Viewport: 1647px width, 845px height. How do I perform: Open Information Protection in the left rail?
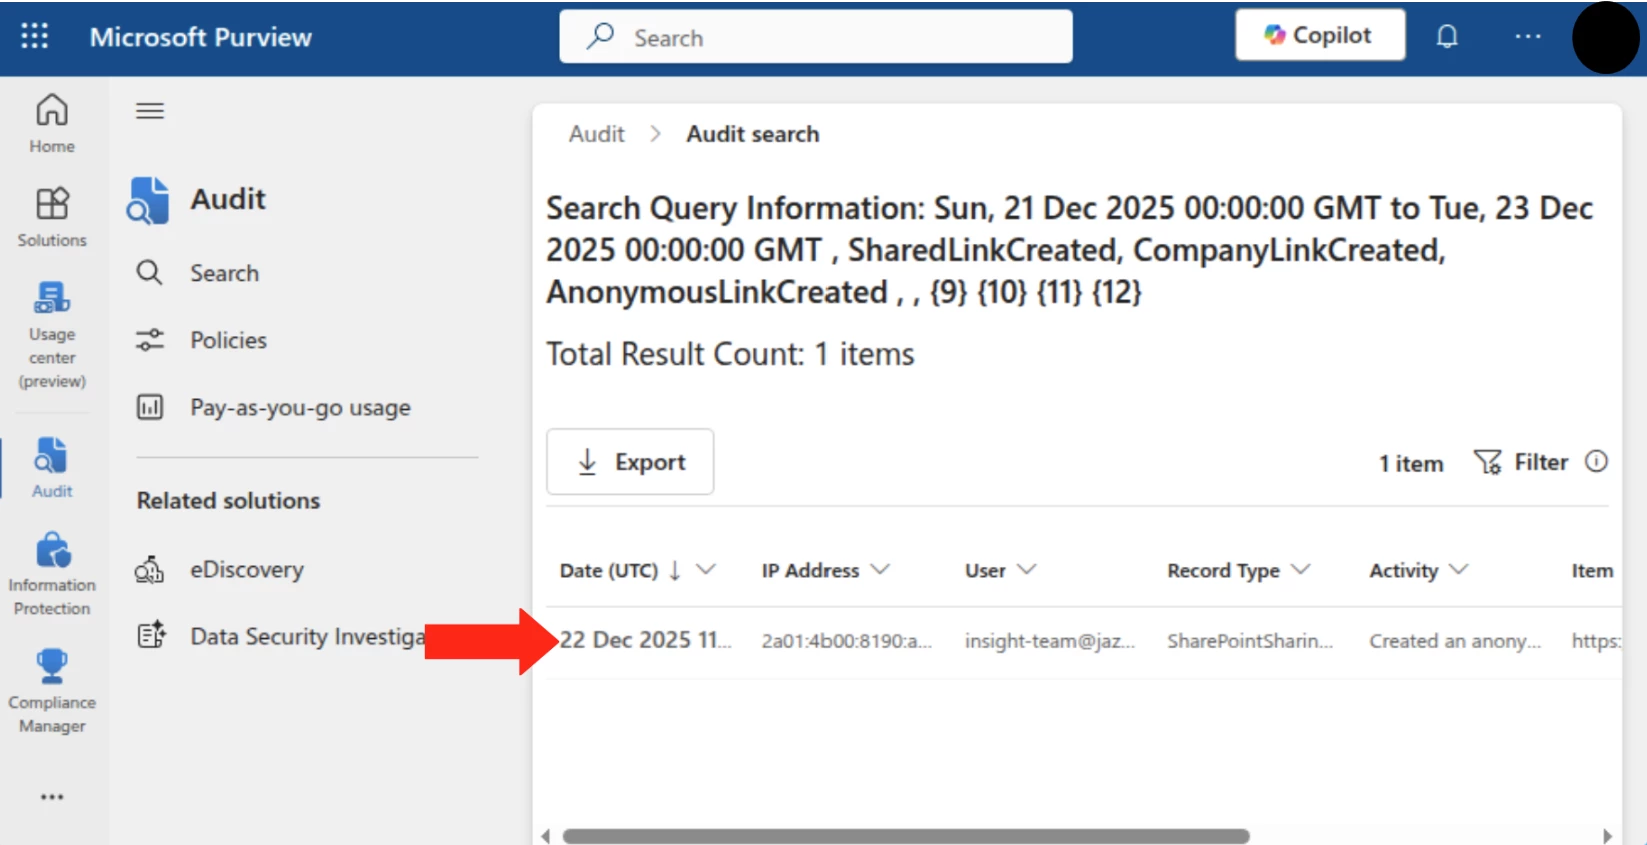(52, 573)
